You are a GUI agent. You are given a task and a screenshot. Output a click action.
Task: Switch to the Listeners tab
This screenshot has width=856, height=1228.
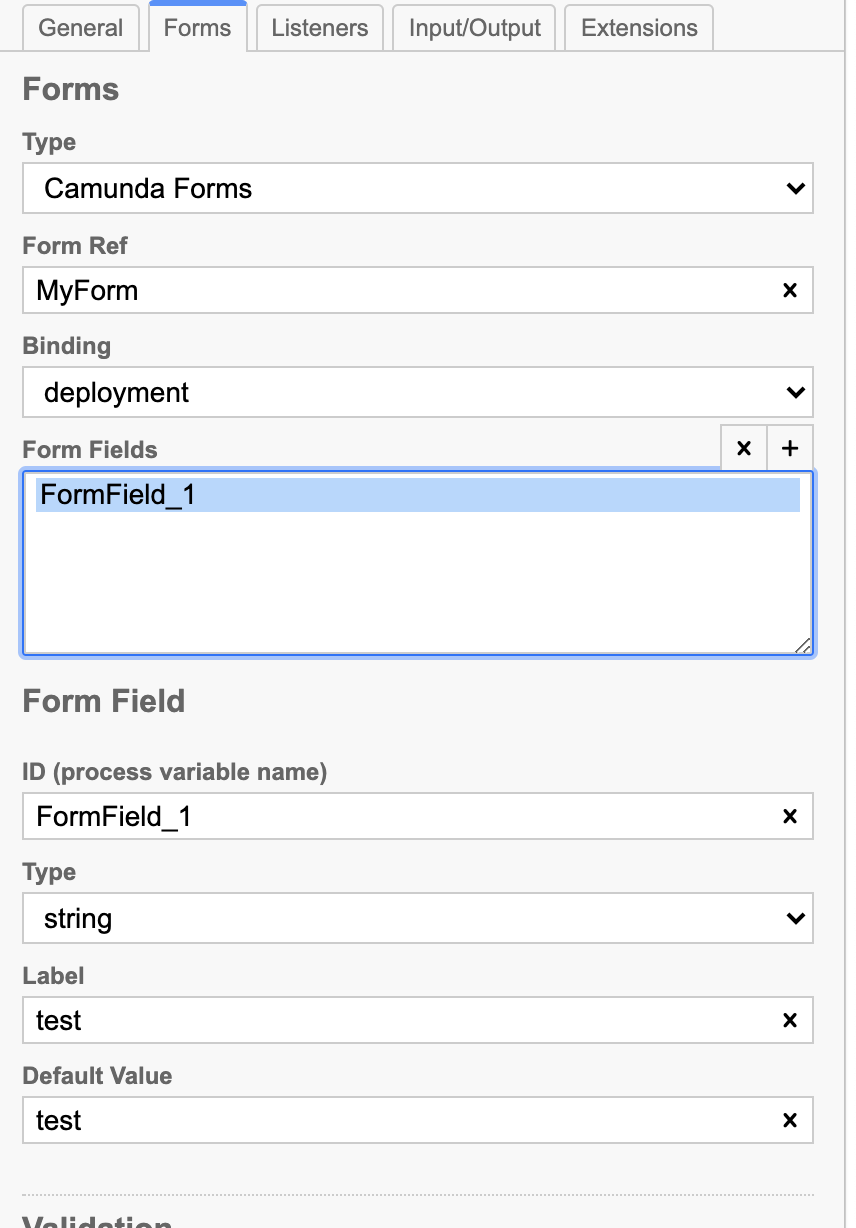pyautogui.click(x=320, y=28)
